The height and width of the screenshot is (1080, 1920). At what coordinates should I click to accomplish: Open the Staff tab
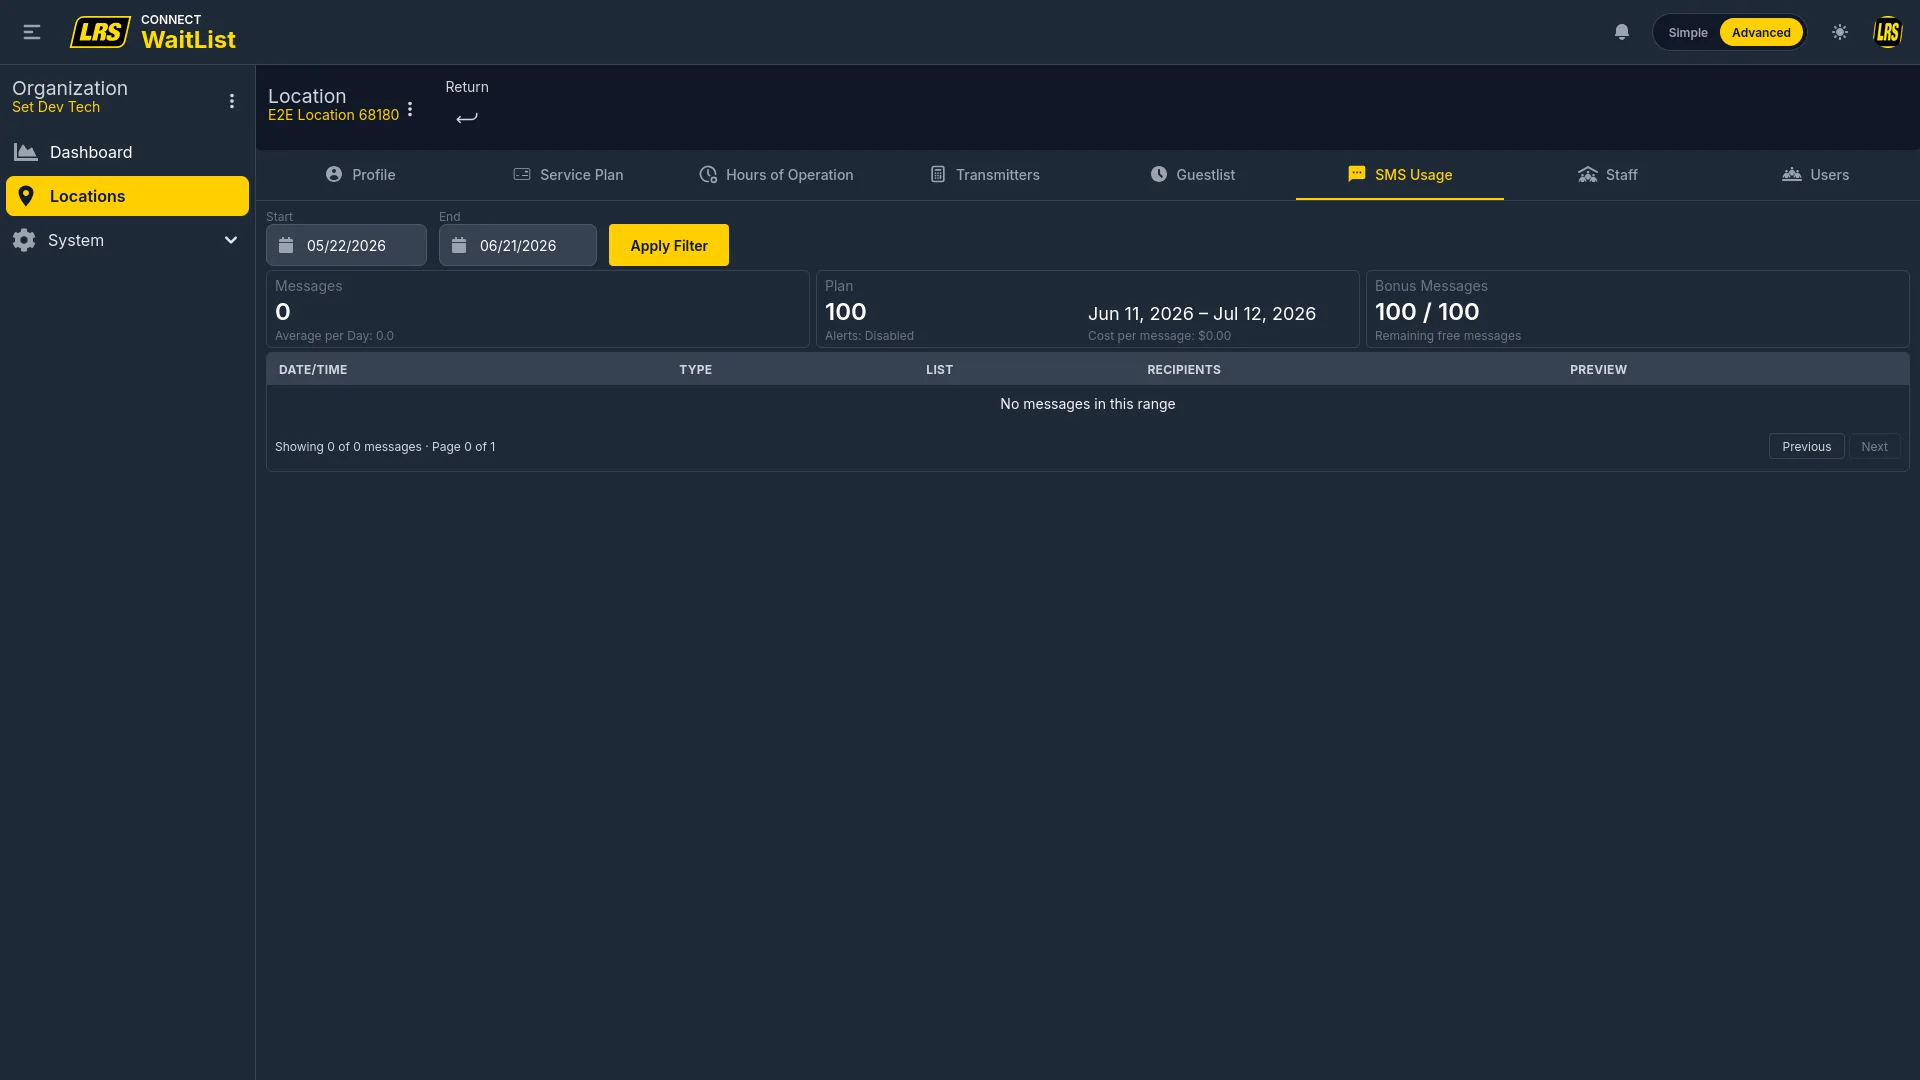click(x=1608, y=175)
